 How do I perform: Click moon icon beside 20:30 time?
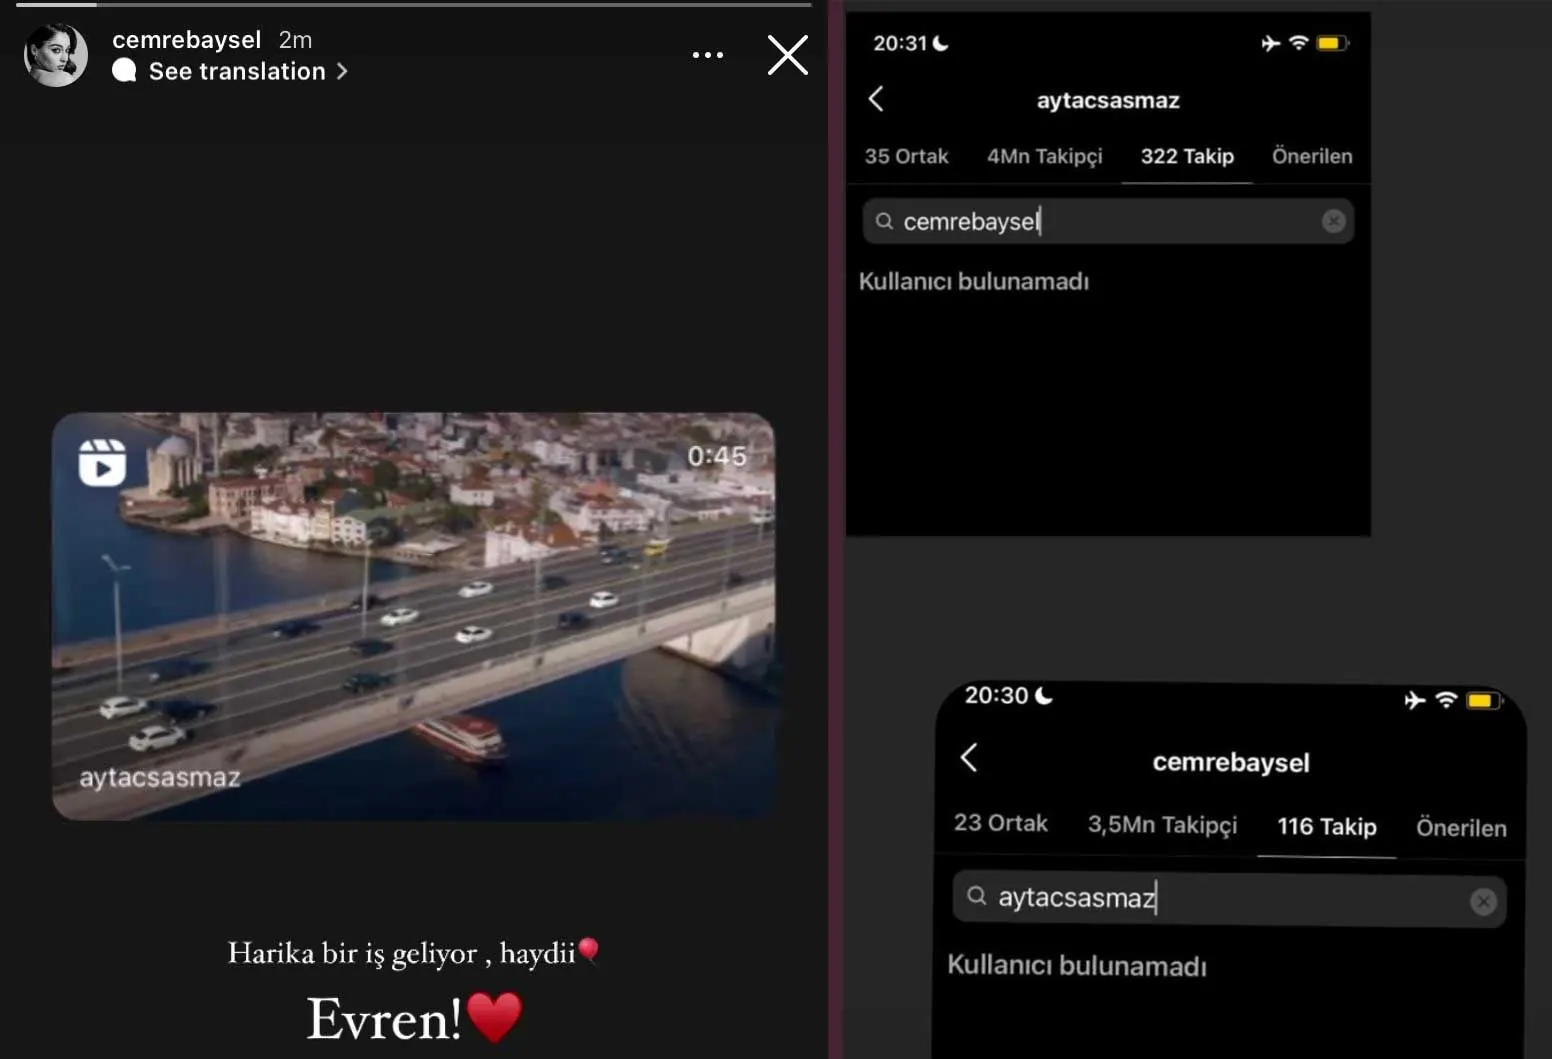click(1043, 695)
